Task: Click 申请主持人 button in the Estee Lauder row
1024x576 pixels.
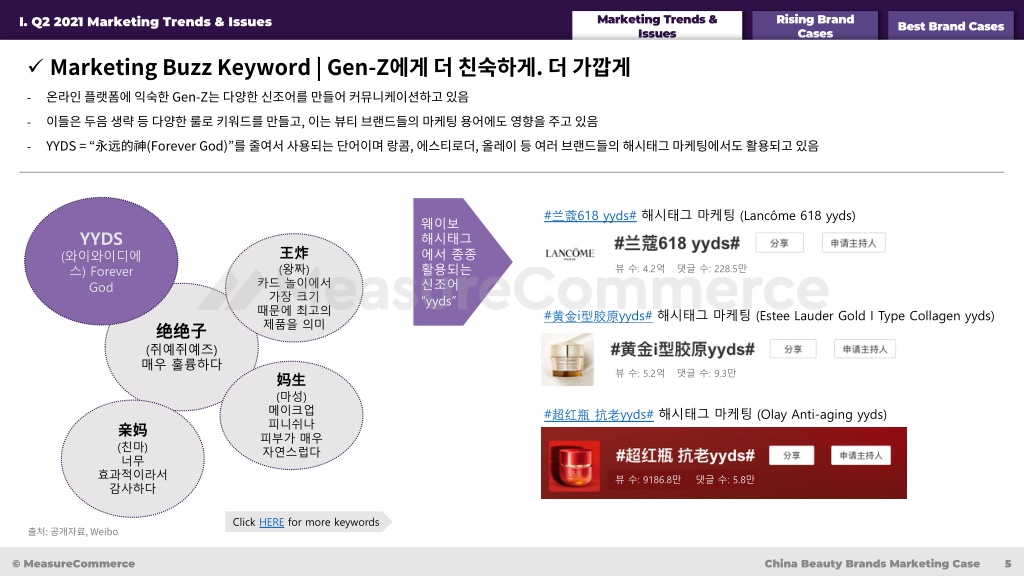Action: pyautogui.click(x=865, y=349)
